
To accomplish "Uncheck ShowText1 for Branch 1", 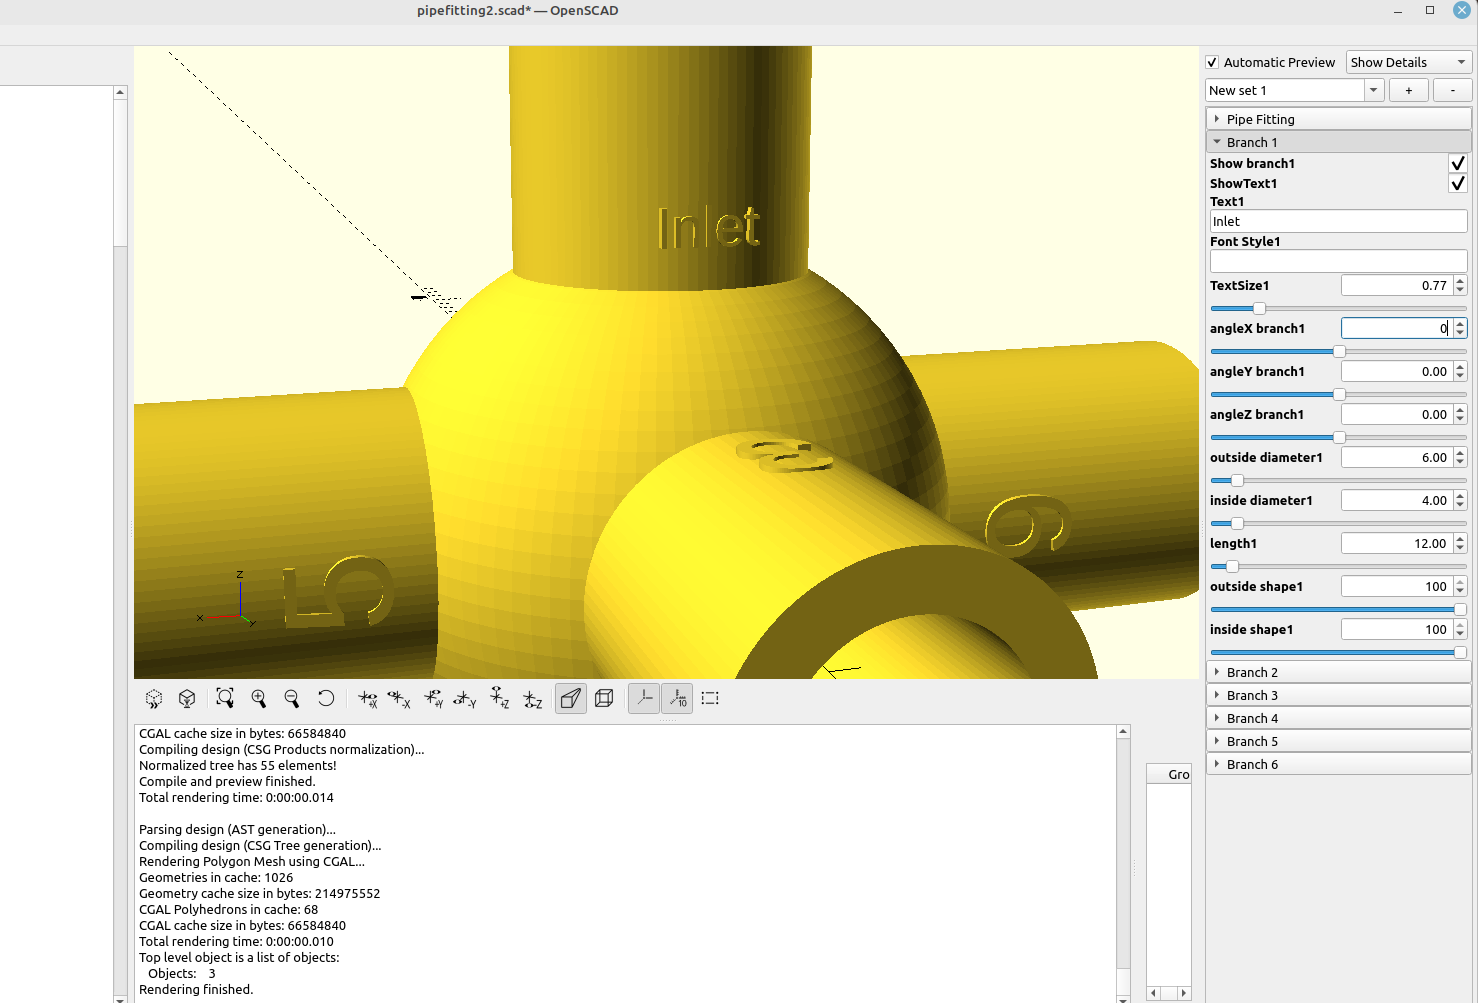I will coord(1458,183).
